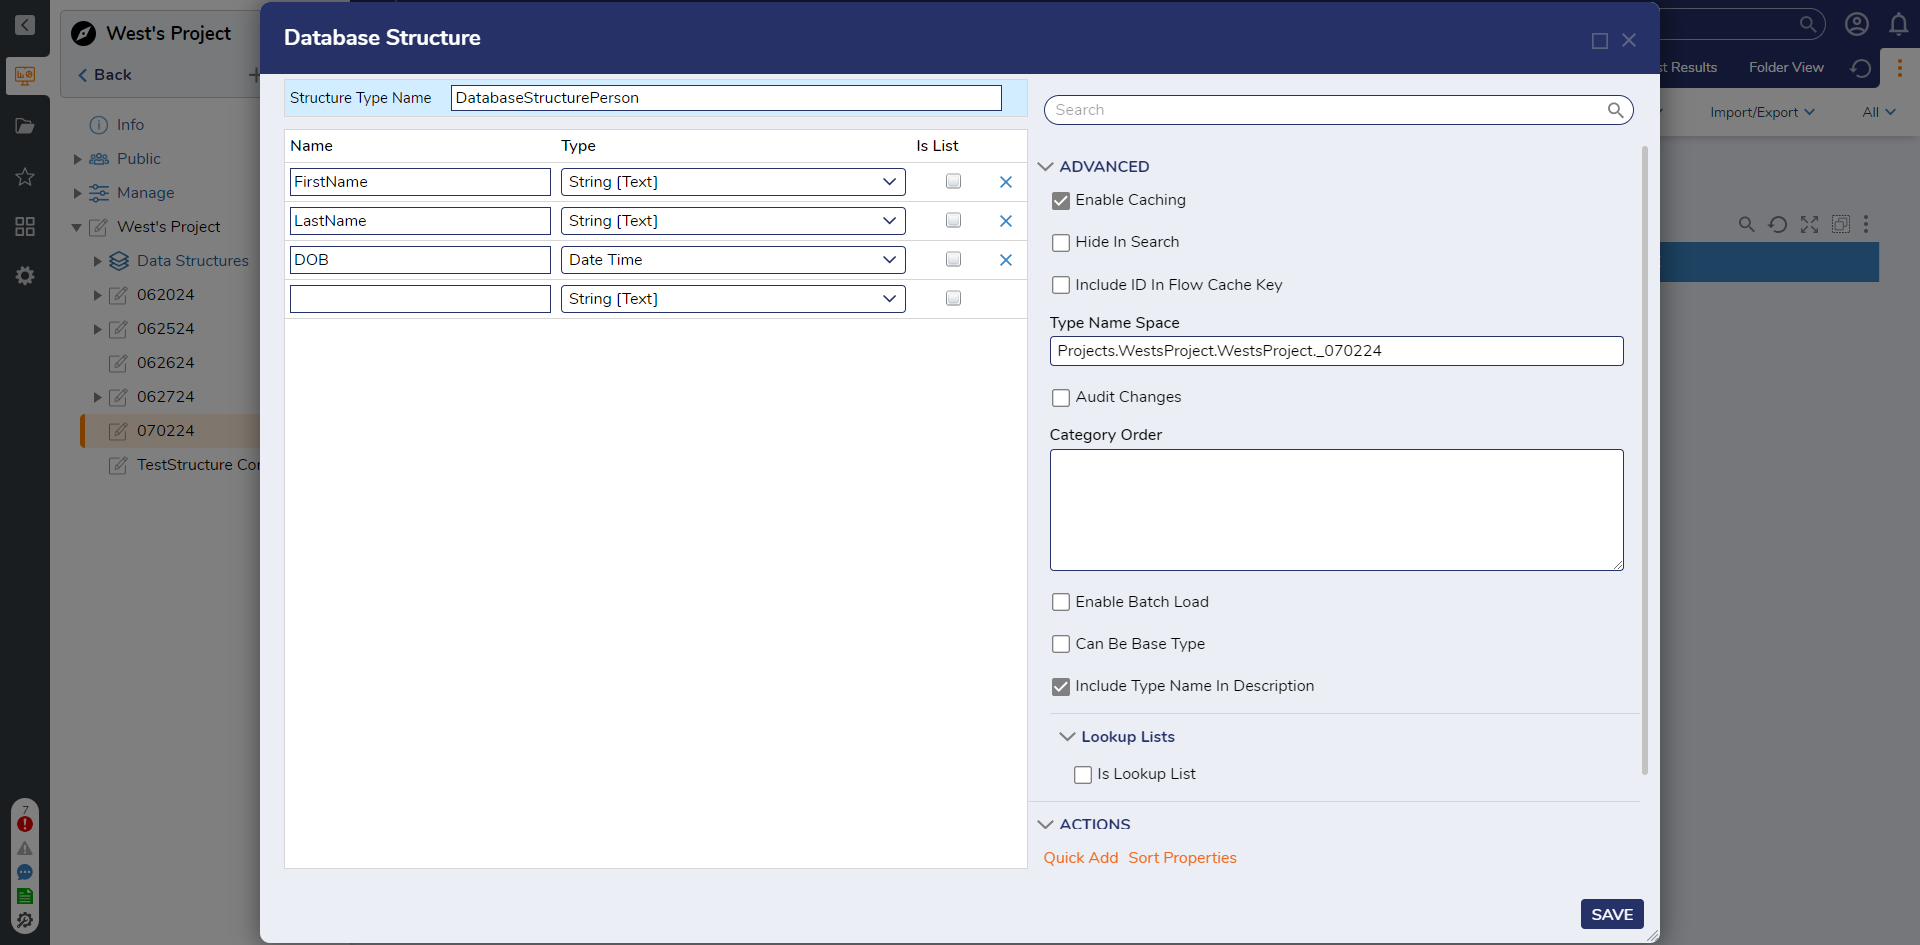Open the grey vertical dots options menu
Image resolution: width=1920 pixels, height=945 pixels.
1866,224
